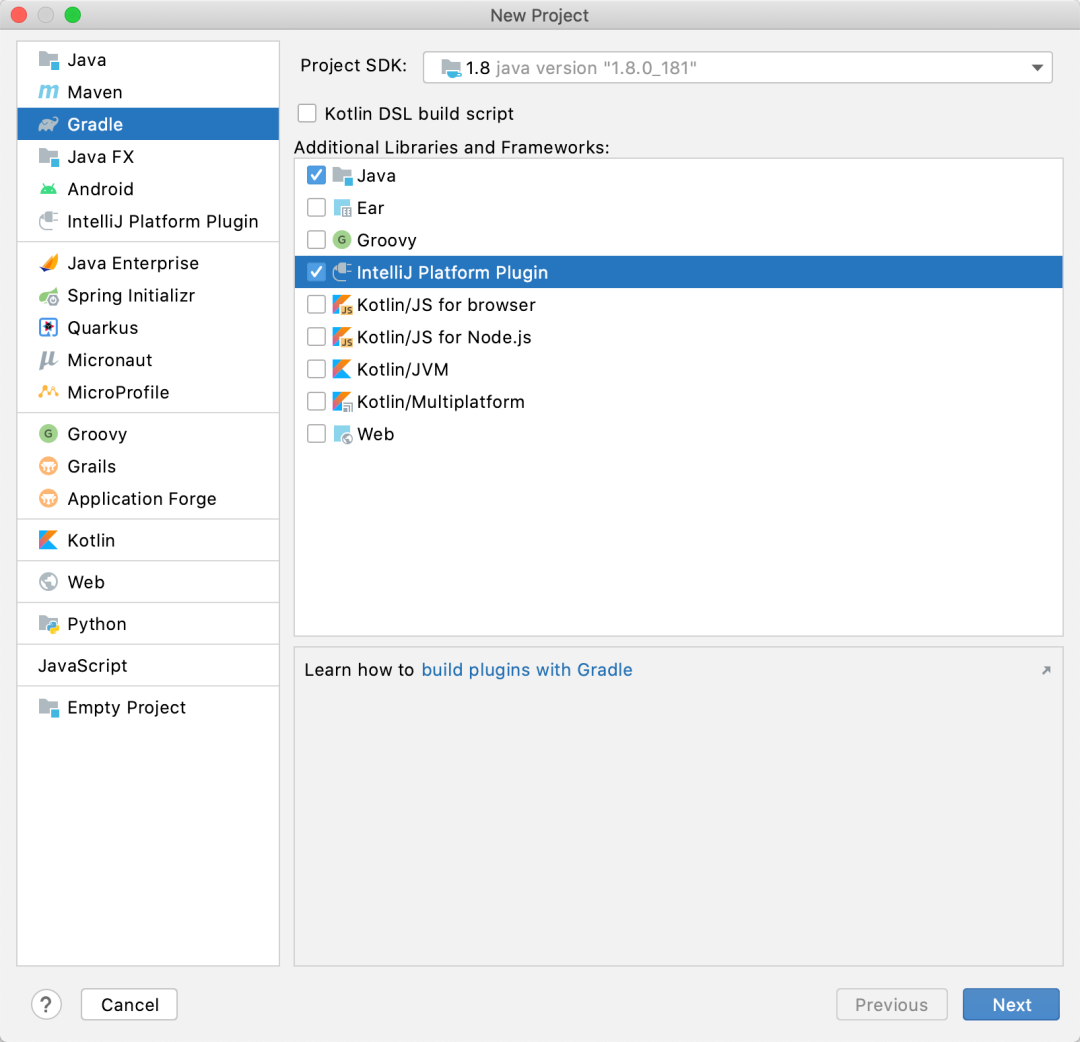Select the 'Kotlin/JS for Node.js' text

click(x=444, y=337)
